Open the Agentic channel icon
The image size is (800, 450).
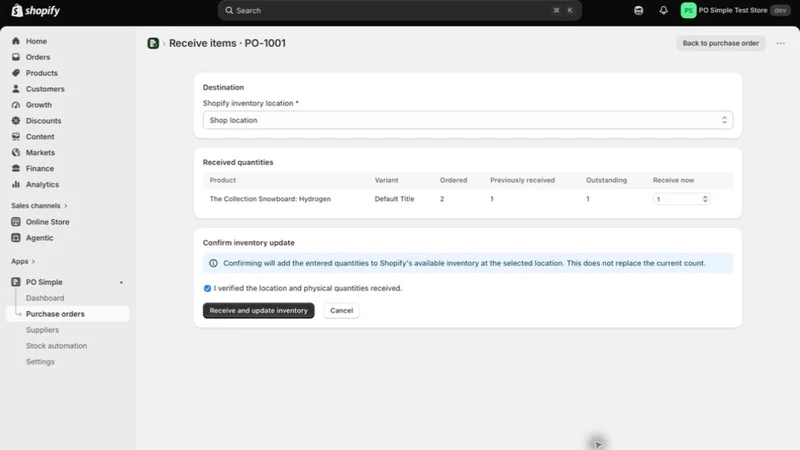coord(16,237)
